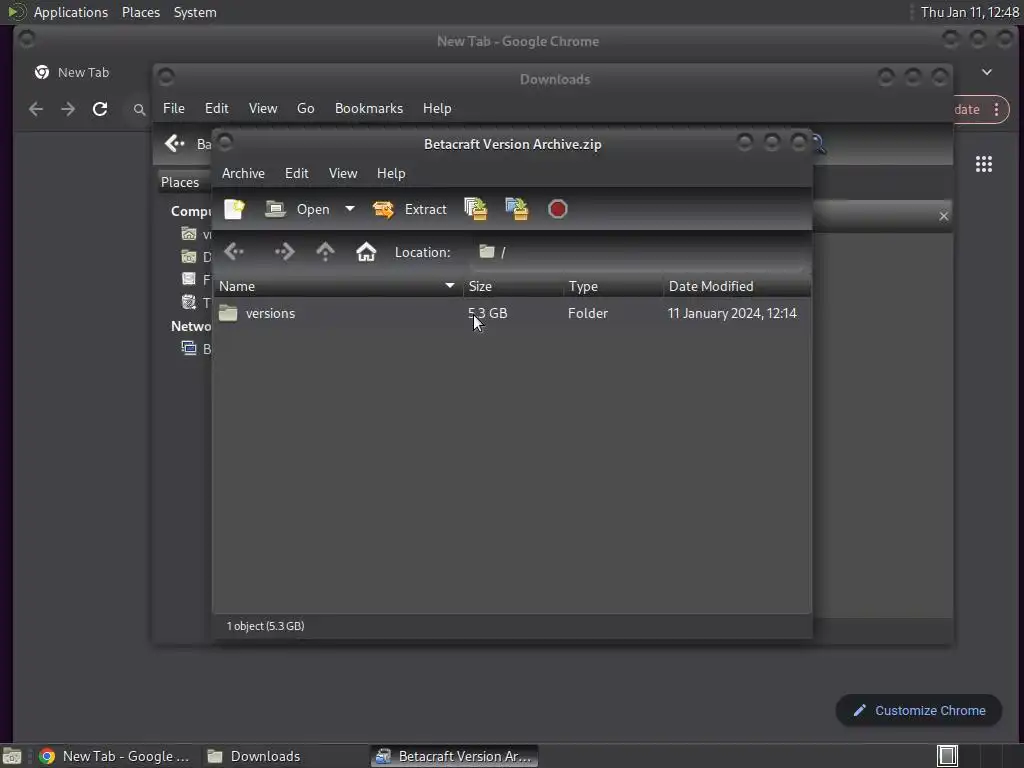Open the View menu in Downloads window
Viewport: 1024px width, 768px height.
pos(263,108)
